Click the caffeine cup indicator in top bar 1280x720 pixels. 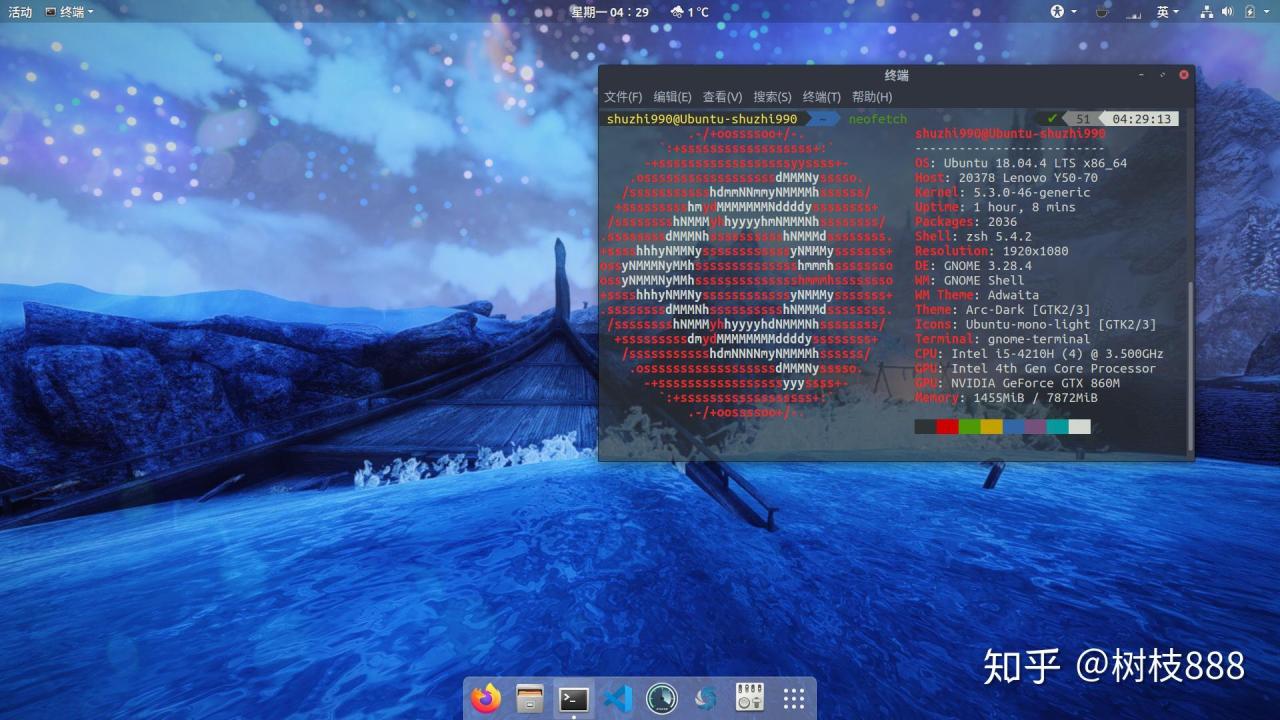click(x=1102, y=12)
